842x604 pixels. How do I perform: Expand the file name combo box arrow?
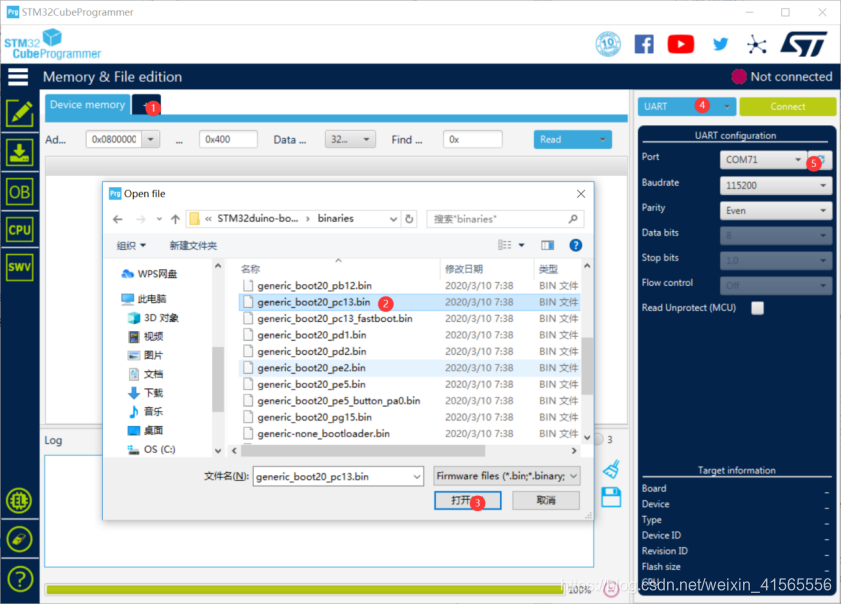(417, 477)
